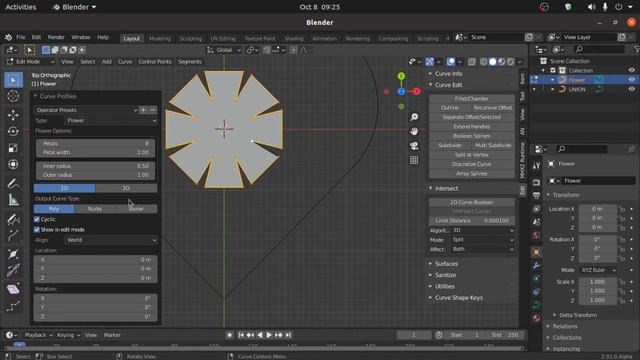Switch to the Modeling workspace tab
640x360 pixels.
pos(160,38)
